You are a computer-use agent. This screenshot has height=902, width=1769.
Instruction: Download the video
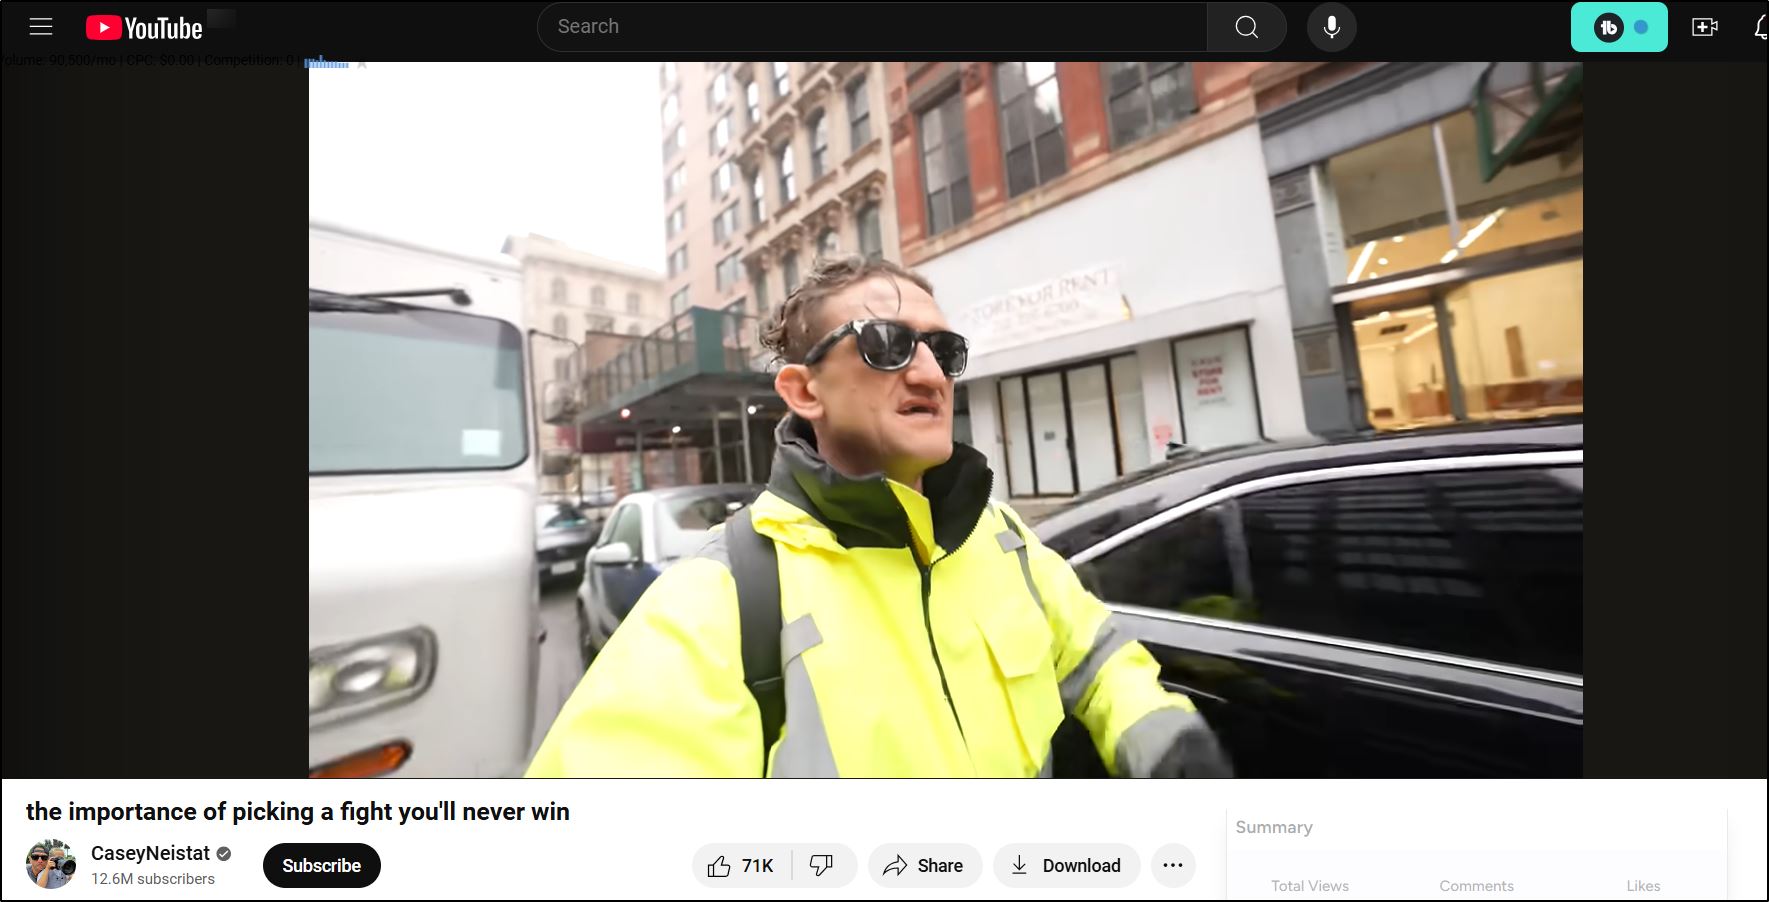pyautogui.click(x=1066, y=866)
